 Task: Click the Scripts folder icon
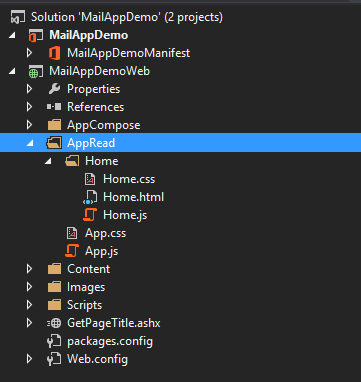(54, 305)
